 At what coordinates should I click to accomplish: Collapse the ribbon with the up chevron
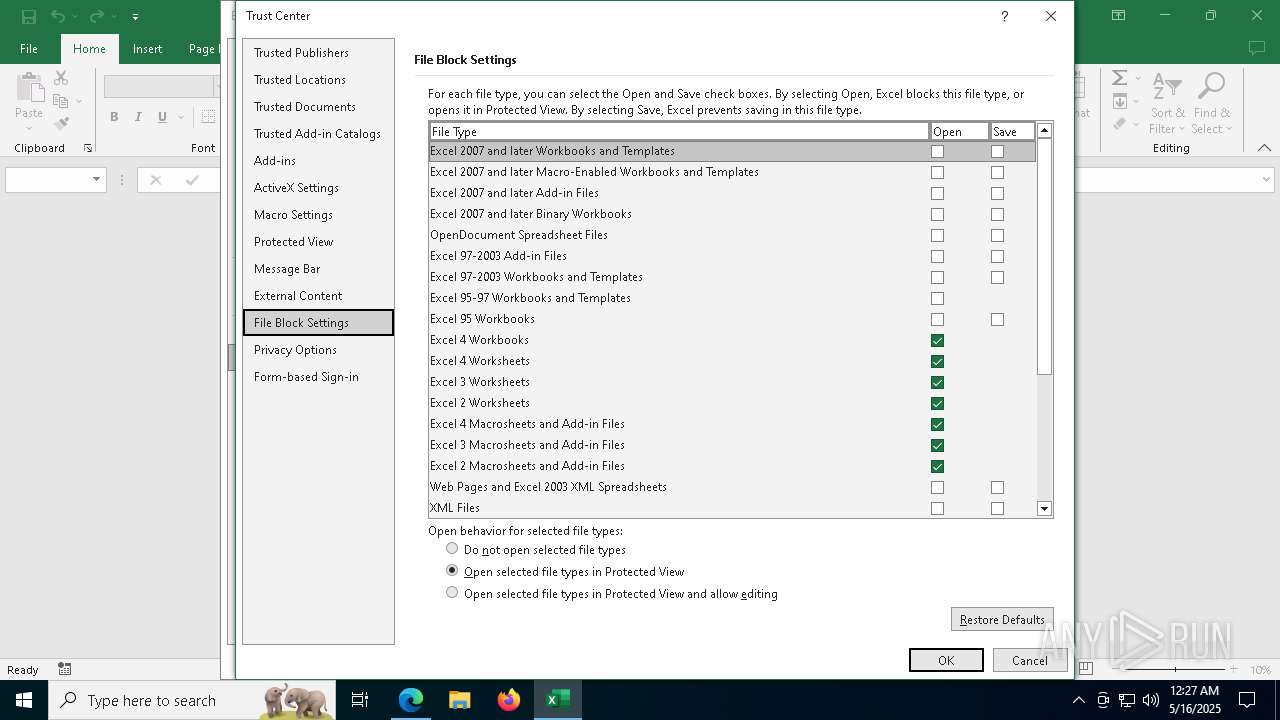coord(1264,148)
